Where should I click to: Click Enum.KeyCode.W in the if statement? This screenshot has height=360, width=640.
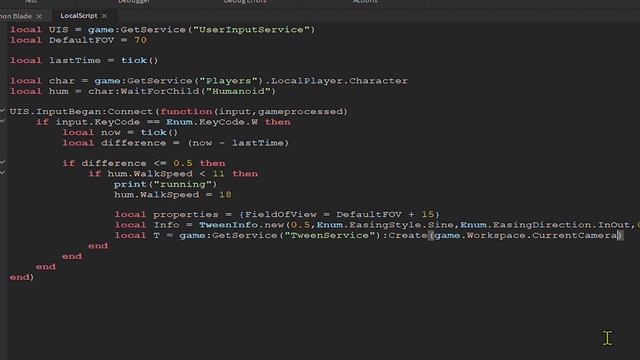click(212, 122)
